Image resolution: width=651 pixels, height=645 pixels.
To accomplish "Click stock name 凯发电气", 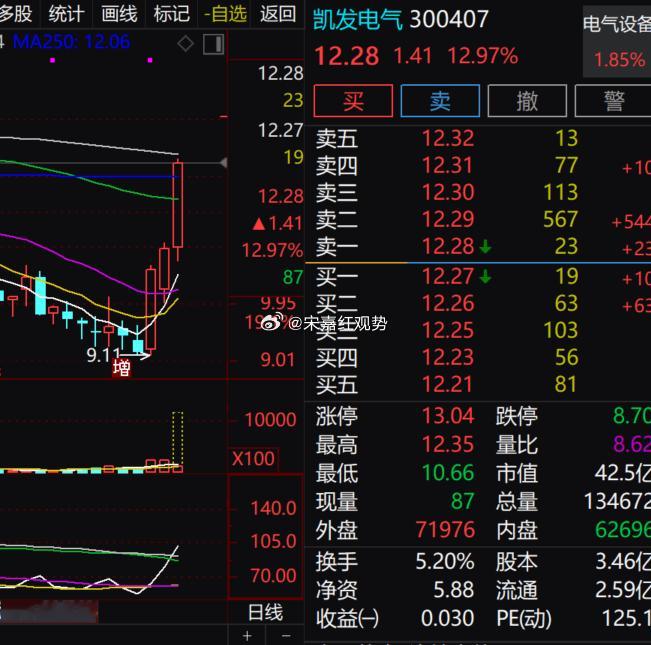I will click(x=357, y=20).
